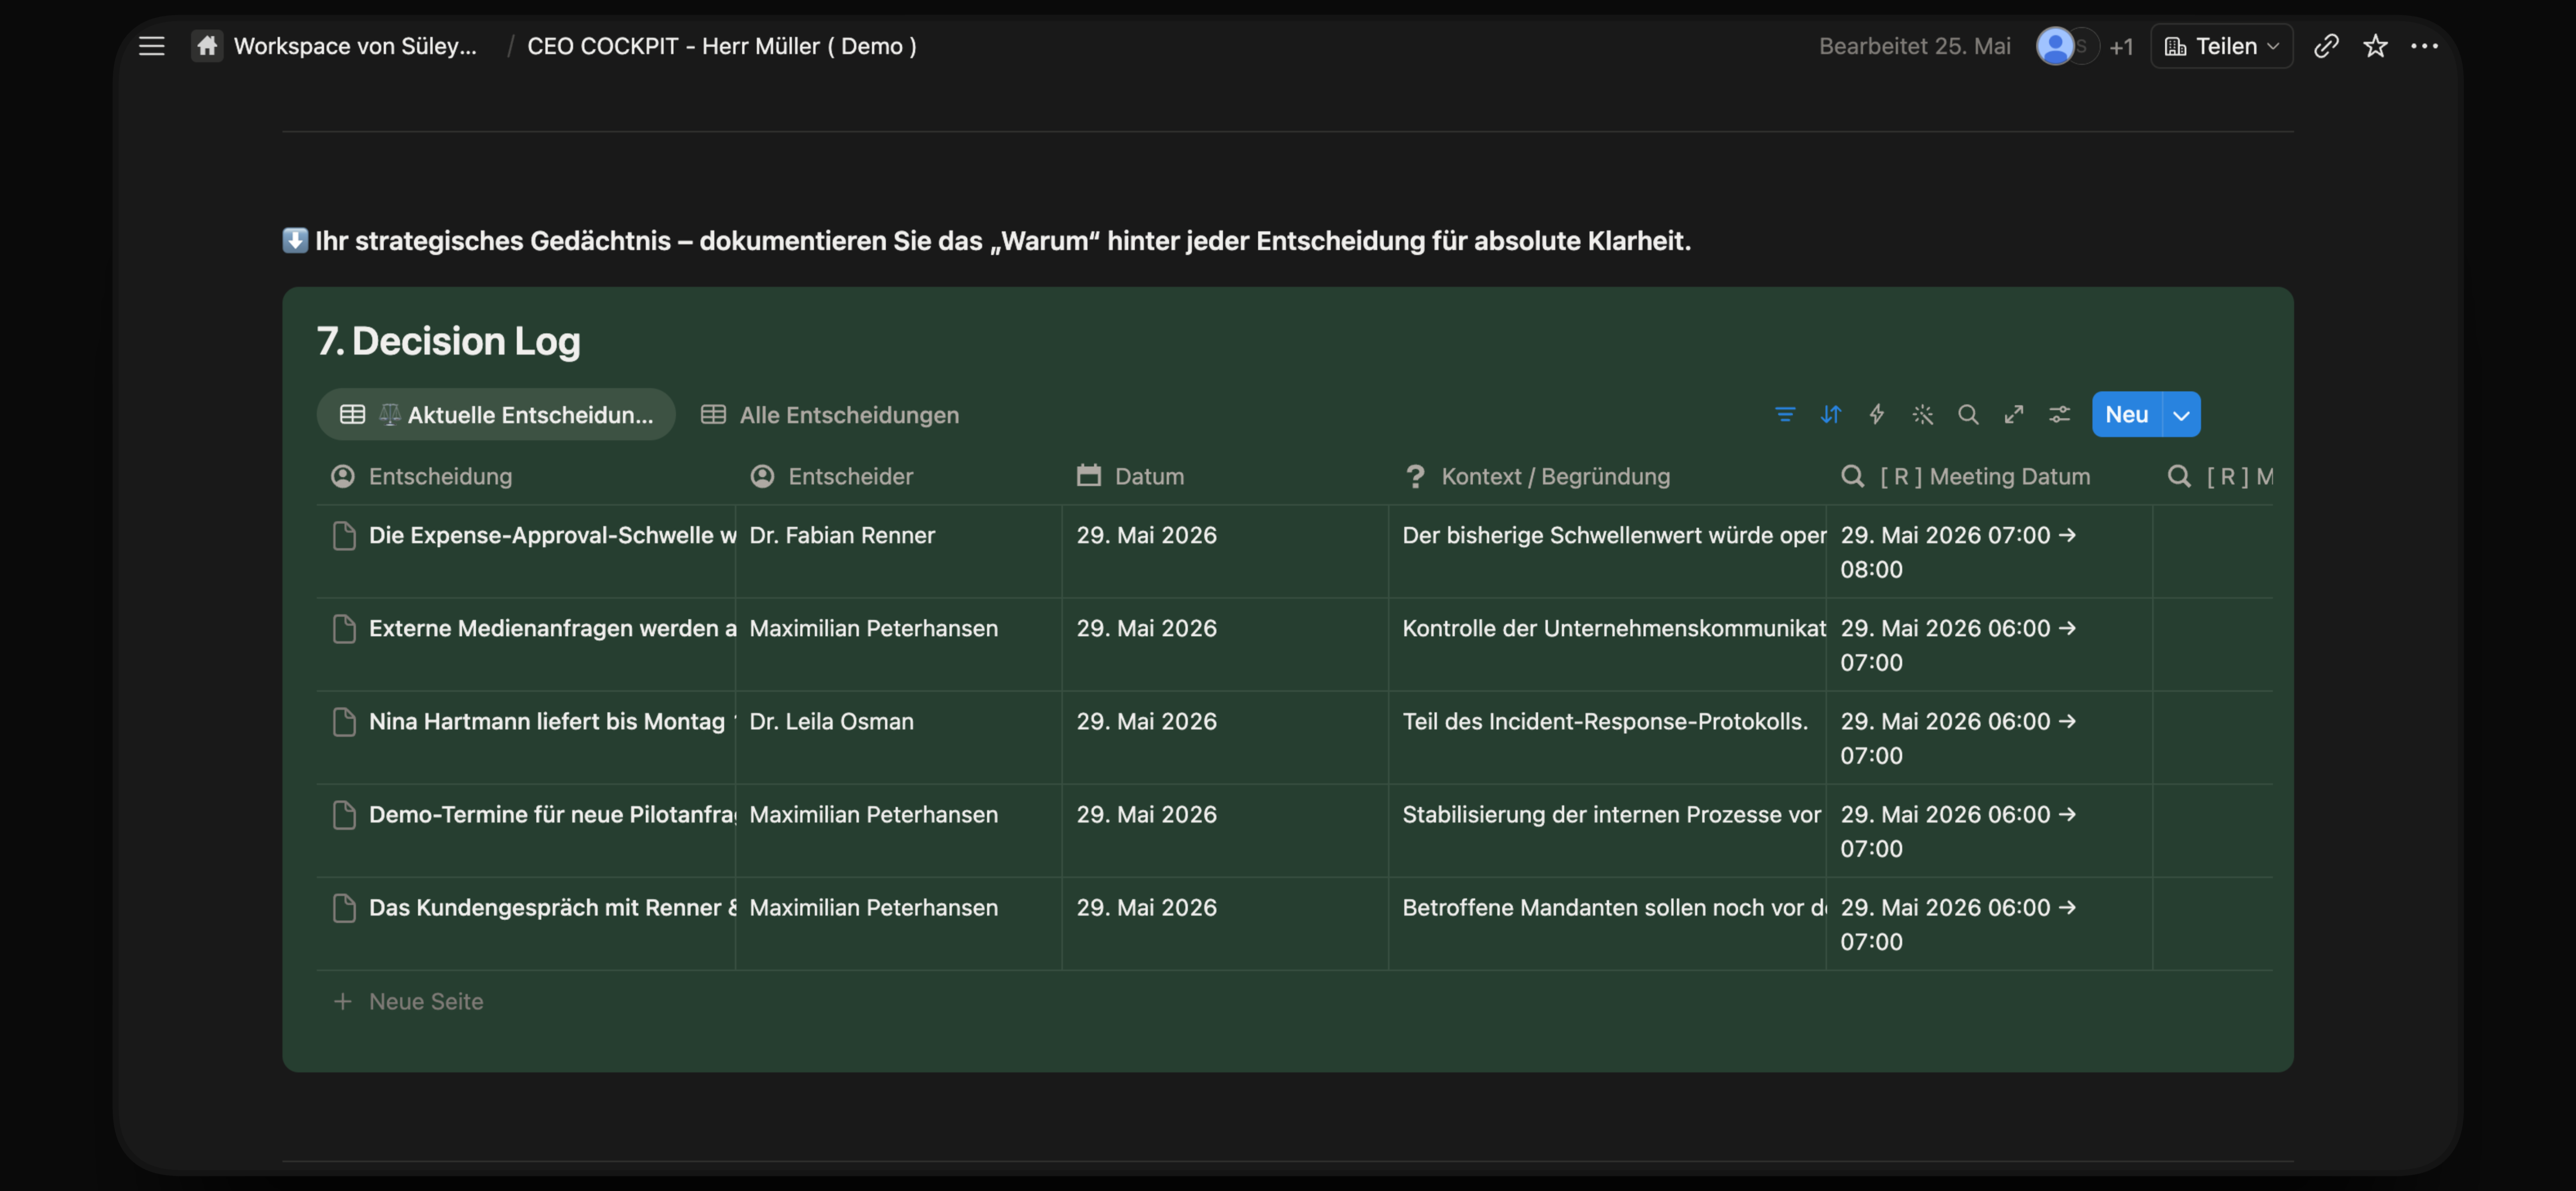2576x1191 pixels.
Task: Open the sidebar hamburger menu
Action: click(x=151, y=46)
